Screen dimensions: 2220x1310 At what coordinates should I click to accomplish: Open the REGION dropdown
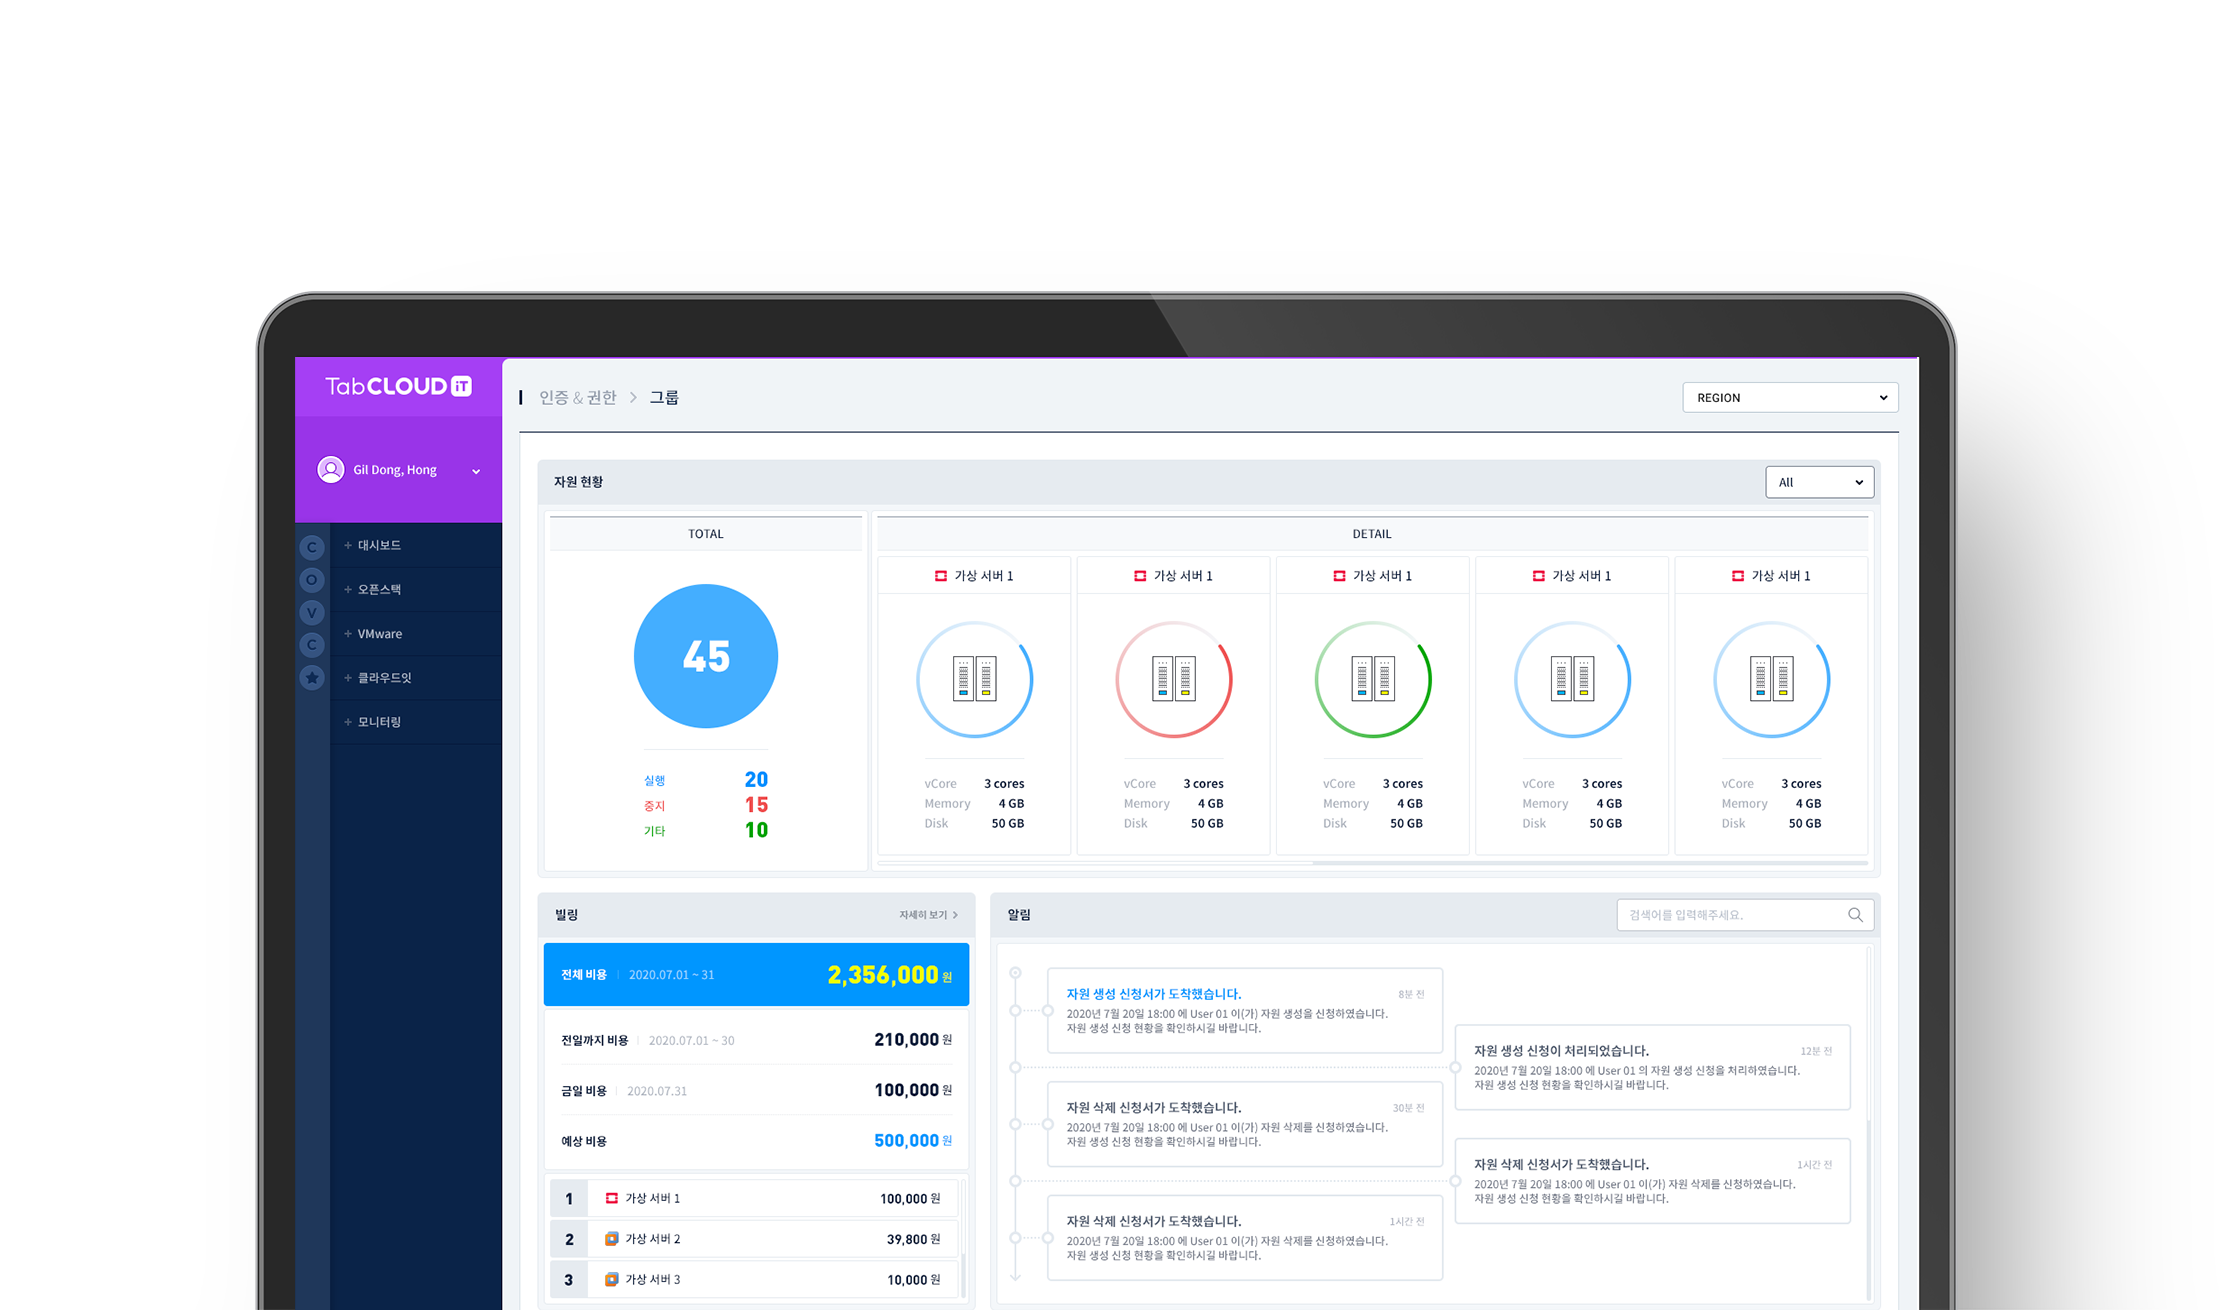click(x=1790, y=398)
